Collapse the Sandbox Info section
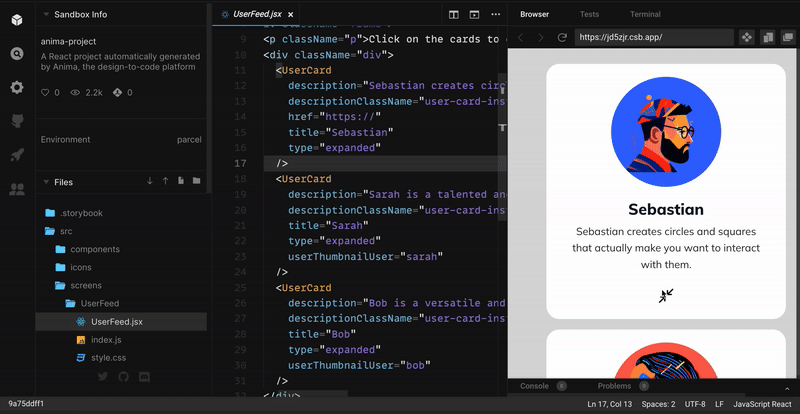Screen dimensions: 800x414 point(46,15)
